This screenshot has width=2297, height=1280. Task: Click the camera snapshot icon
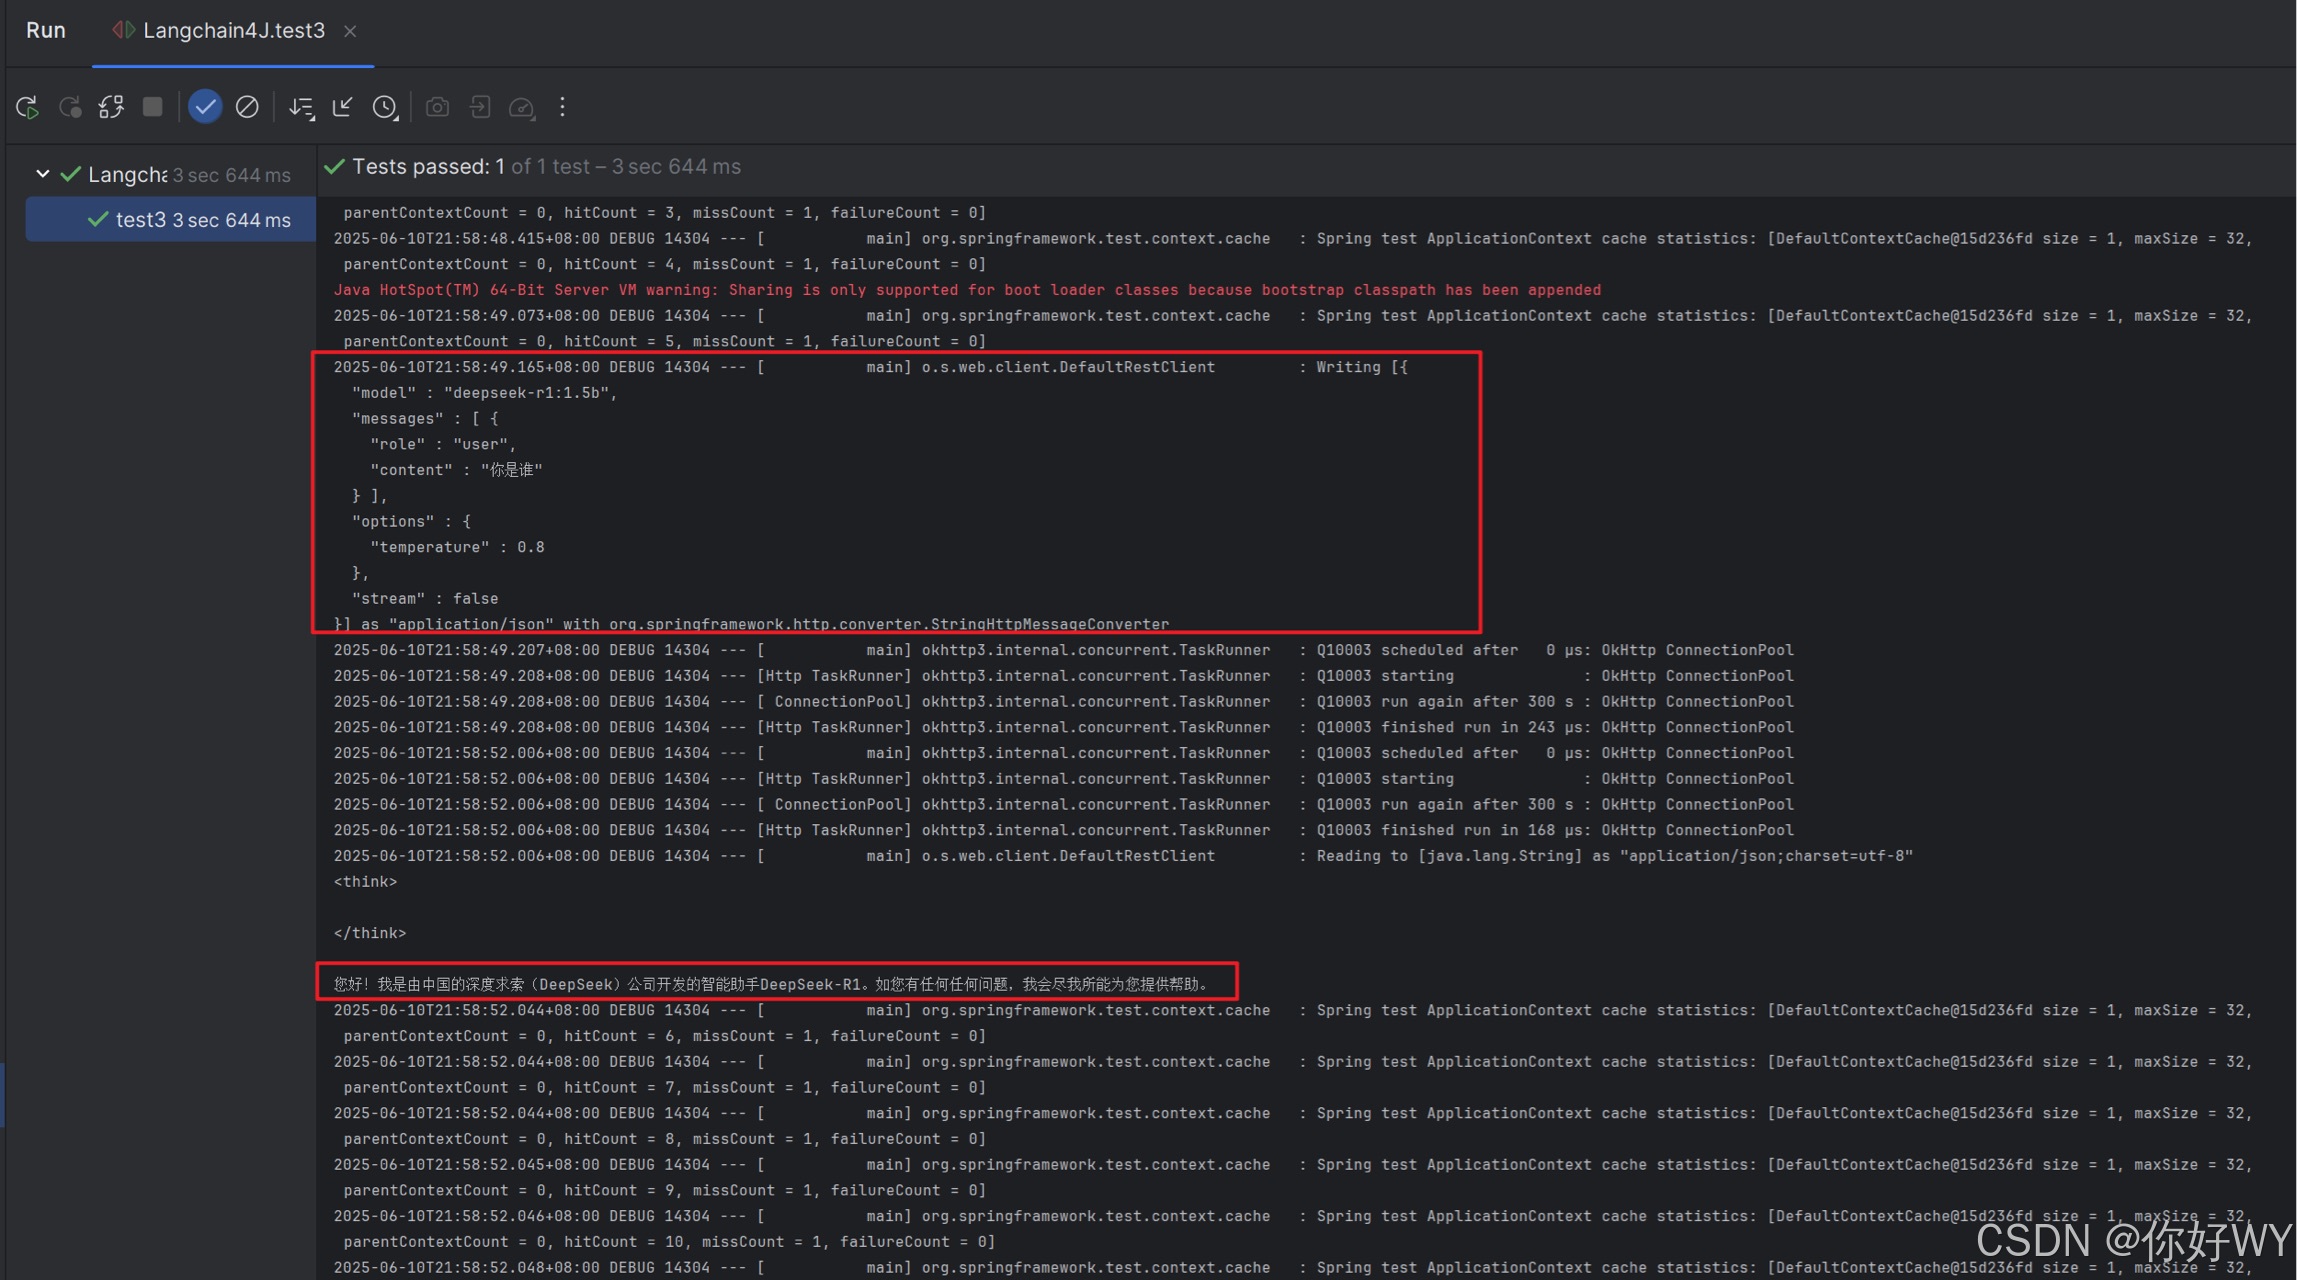click(437, 107)
